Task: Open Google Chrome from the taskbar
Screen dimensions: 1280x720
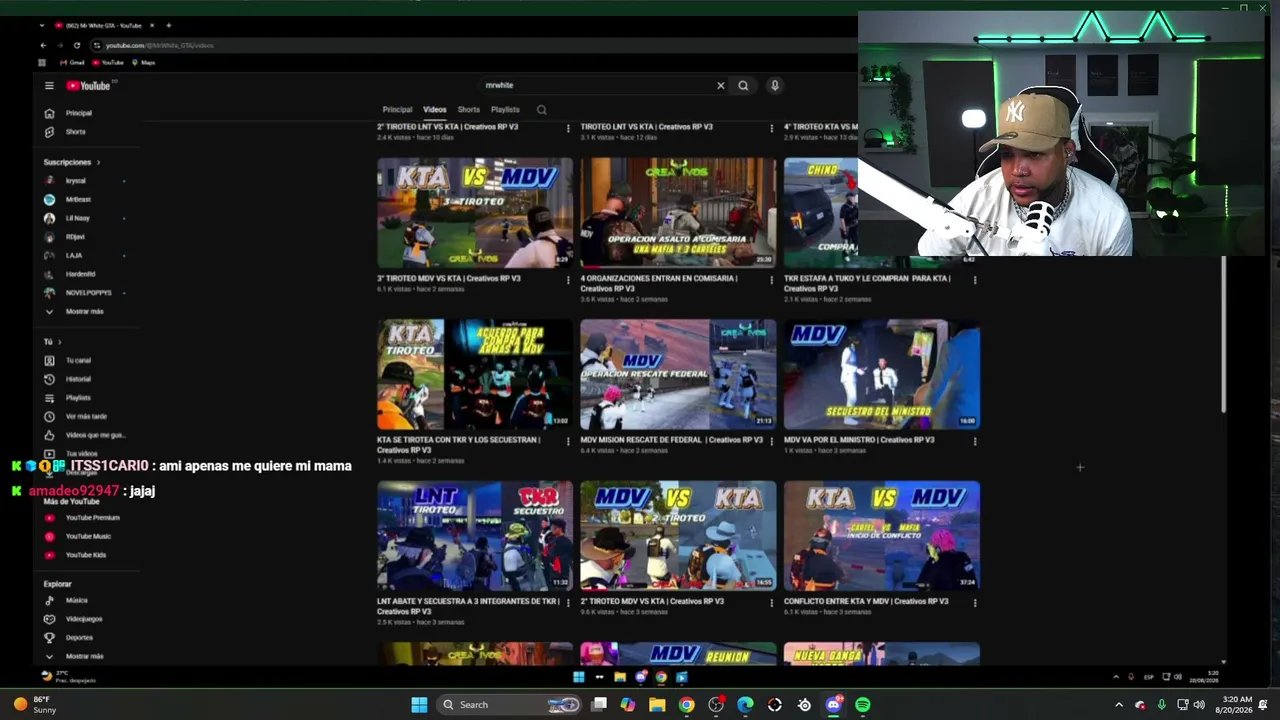Action: pyautogui.click(x=686, y=705)
